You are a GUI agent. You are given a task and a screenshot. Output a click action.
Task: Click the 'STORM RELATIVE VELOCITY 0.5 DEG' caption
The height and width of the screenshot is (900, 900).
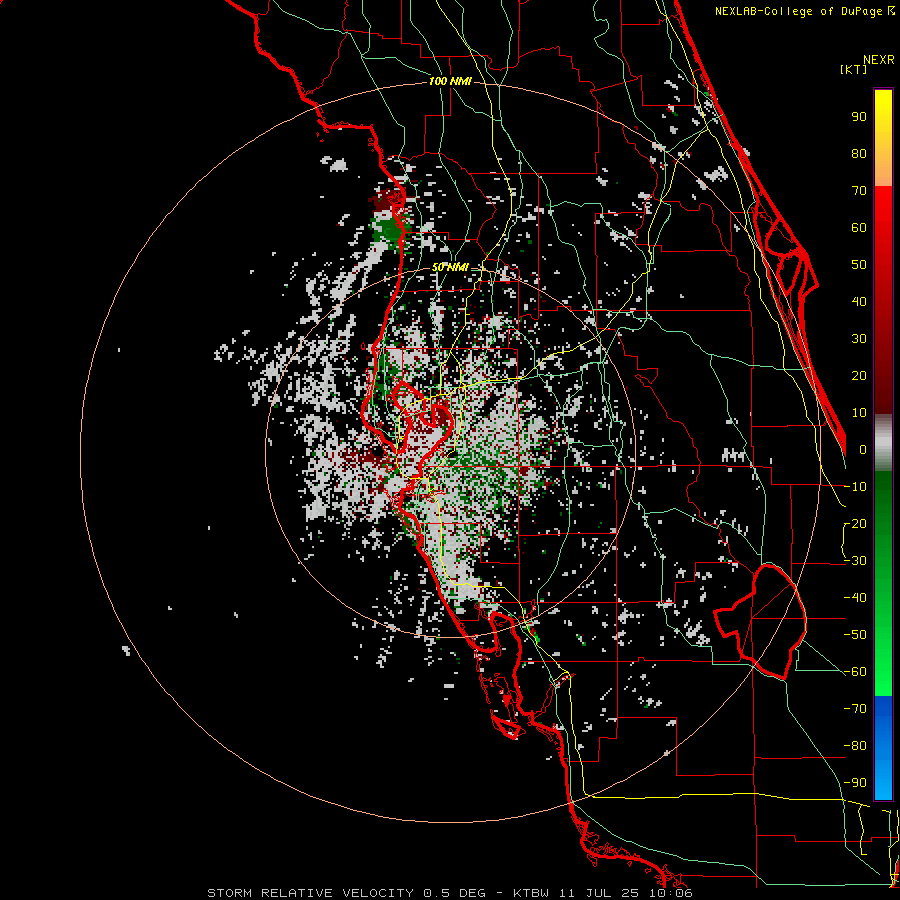click(x=346, y=893)
